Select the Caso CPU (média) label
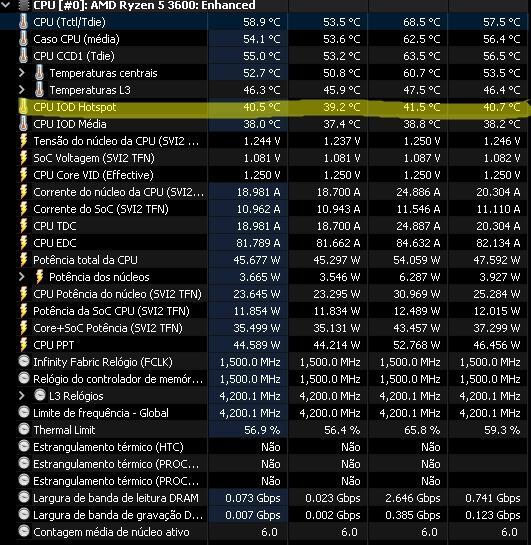 point(76,39)
